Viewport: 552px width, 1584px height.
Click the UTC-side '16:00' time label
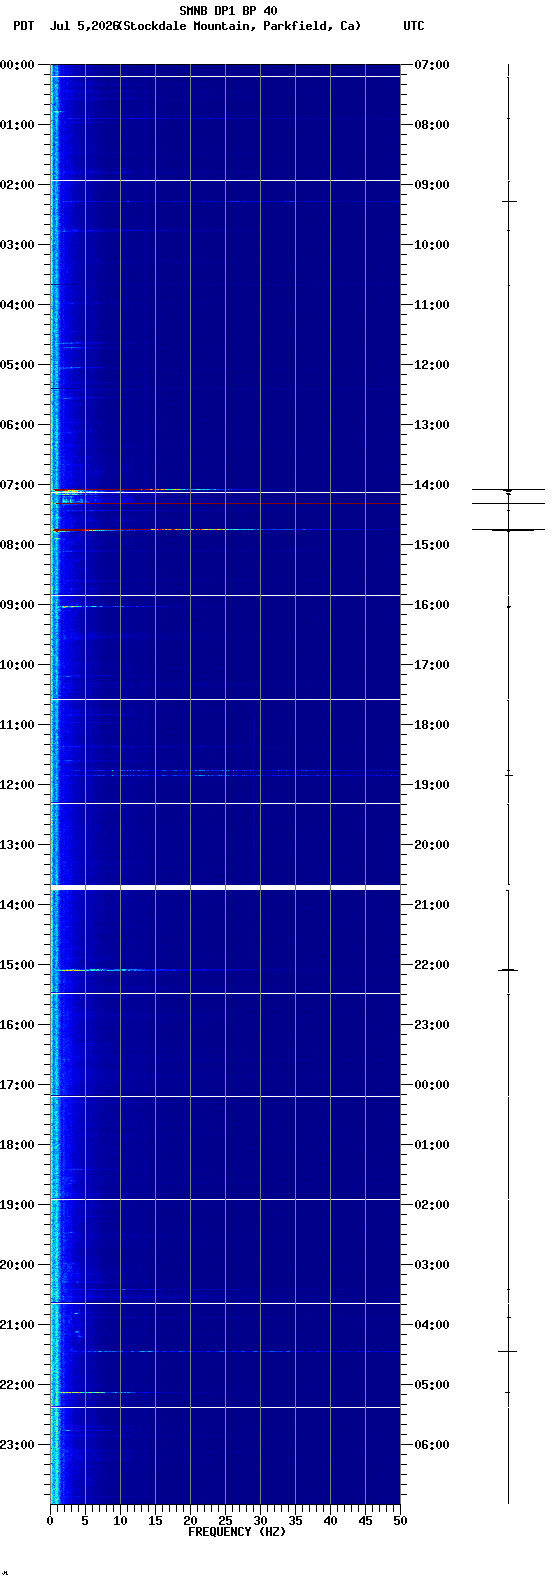click(x=432, y=605)
